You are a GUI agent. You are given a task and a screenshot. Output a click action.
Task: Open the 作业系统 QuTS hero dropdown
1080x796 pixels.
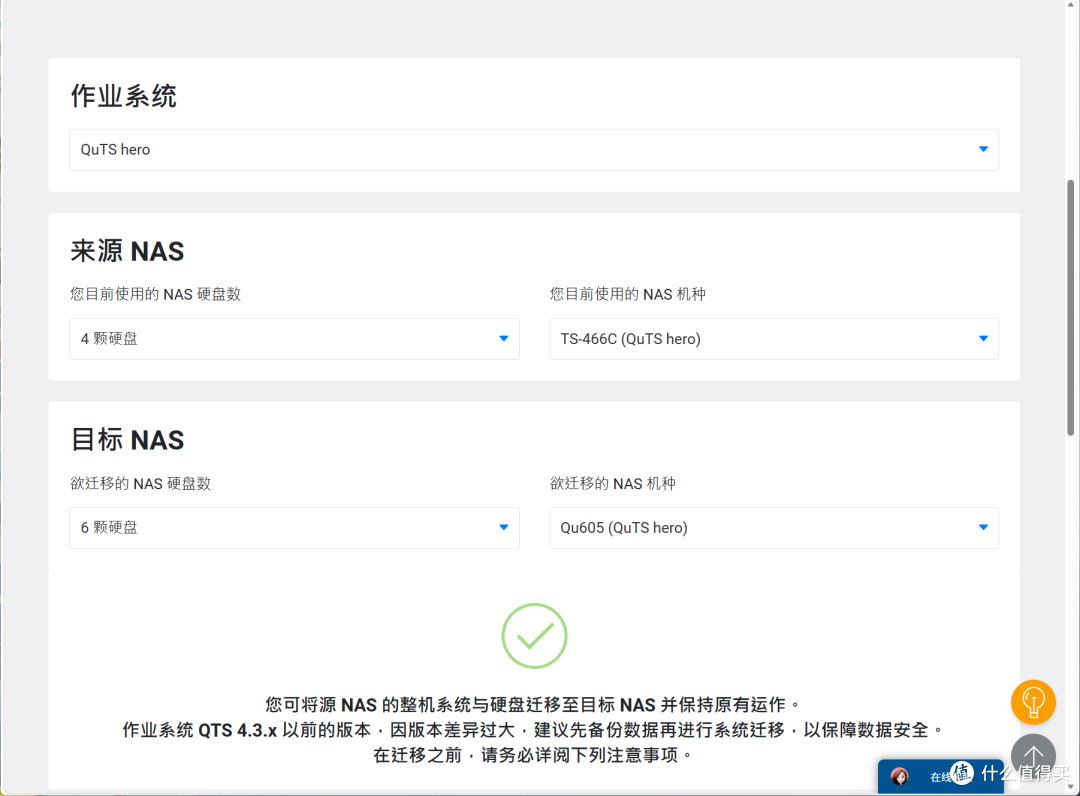tap(534, 149)
